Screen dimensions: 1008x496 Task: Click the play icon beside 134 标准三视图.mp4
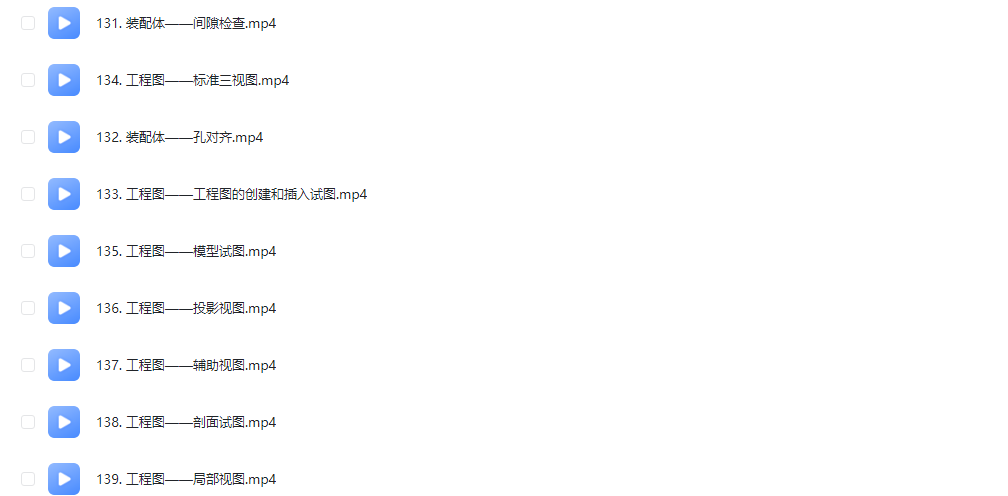pyautogui.click(x=64, y=80)
